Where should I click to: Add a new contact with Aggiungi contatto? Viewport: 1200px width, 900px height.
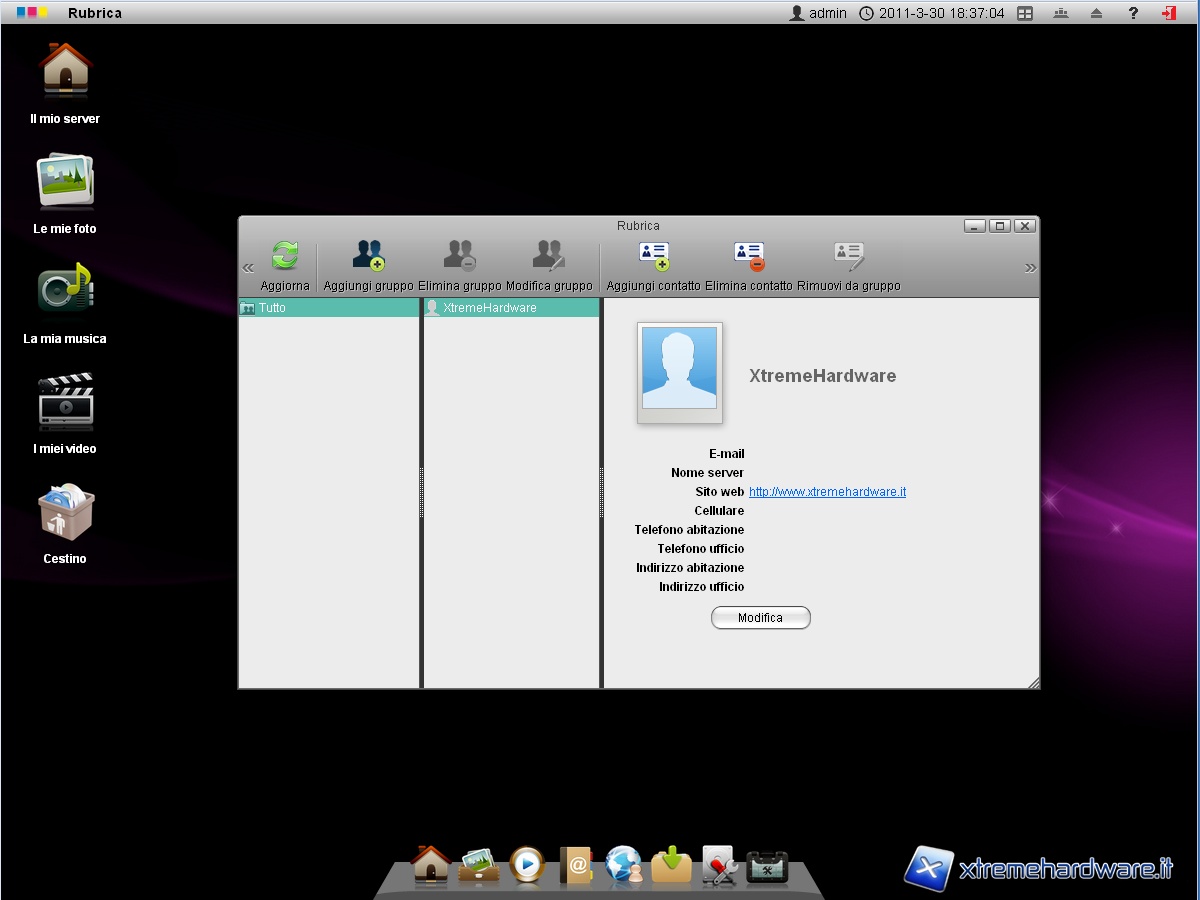[653, 257]
